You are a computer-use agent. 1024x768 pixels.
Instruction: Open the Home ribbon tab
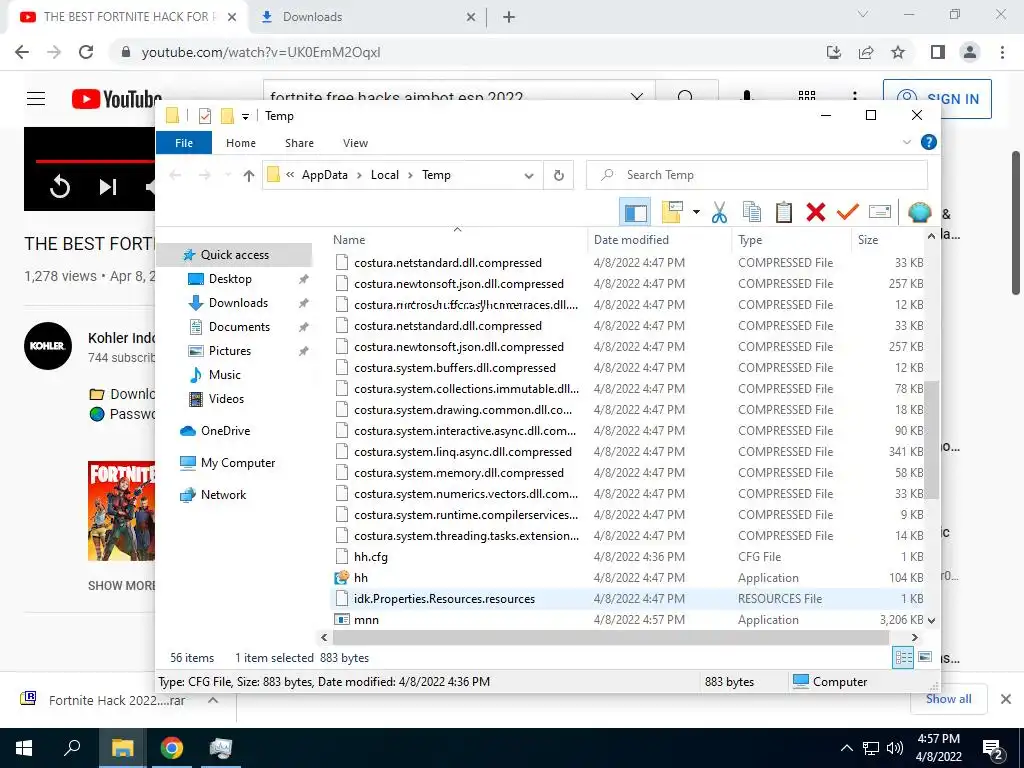[240, 143]
